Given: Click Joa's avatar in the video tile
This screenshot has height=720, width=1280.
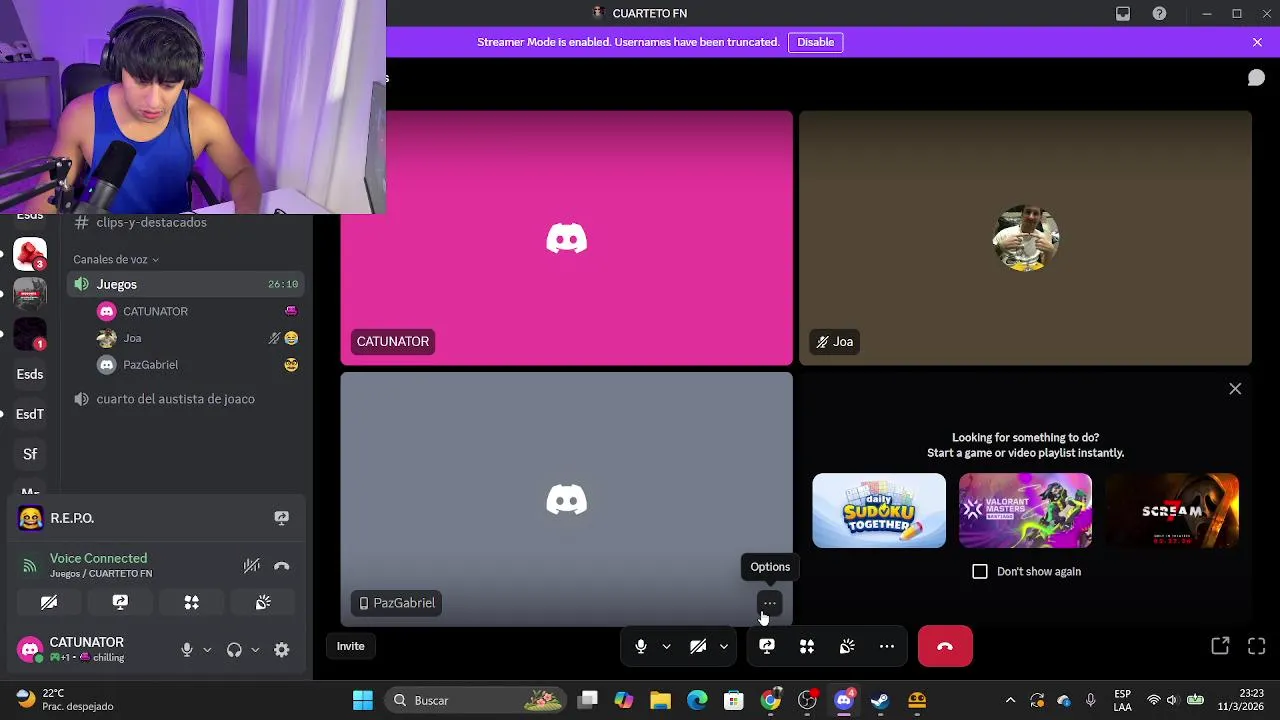Looking at the screenshot, I should point(1025,238).
